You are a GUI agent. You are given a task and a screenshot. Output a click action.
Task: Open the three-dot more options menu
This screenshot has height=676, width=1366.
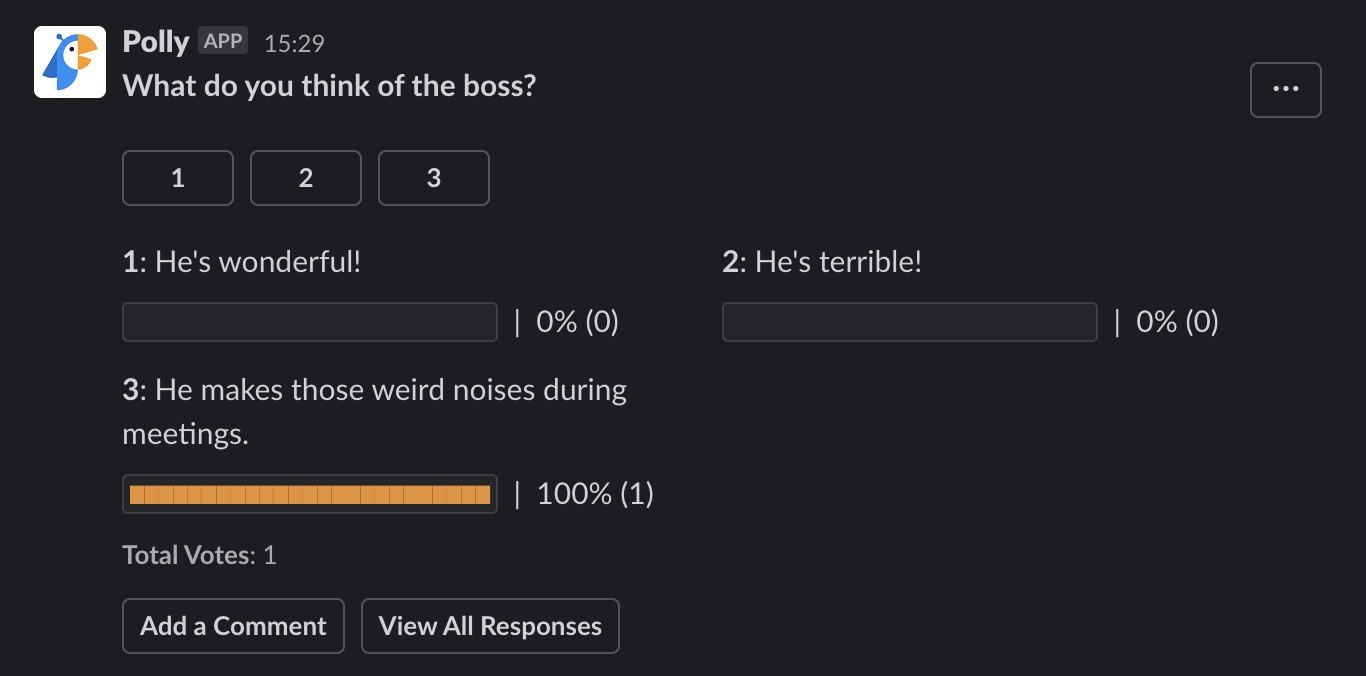click(x=1285, y=89)
